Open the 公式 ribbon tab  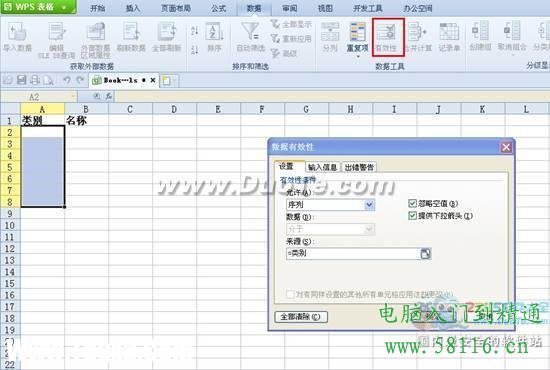click(x=218, y=8)
